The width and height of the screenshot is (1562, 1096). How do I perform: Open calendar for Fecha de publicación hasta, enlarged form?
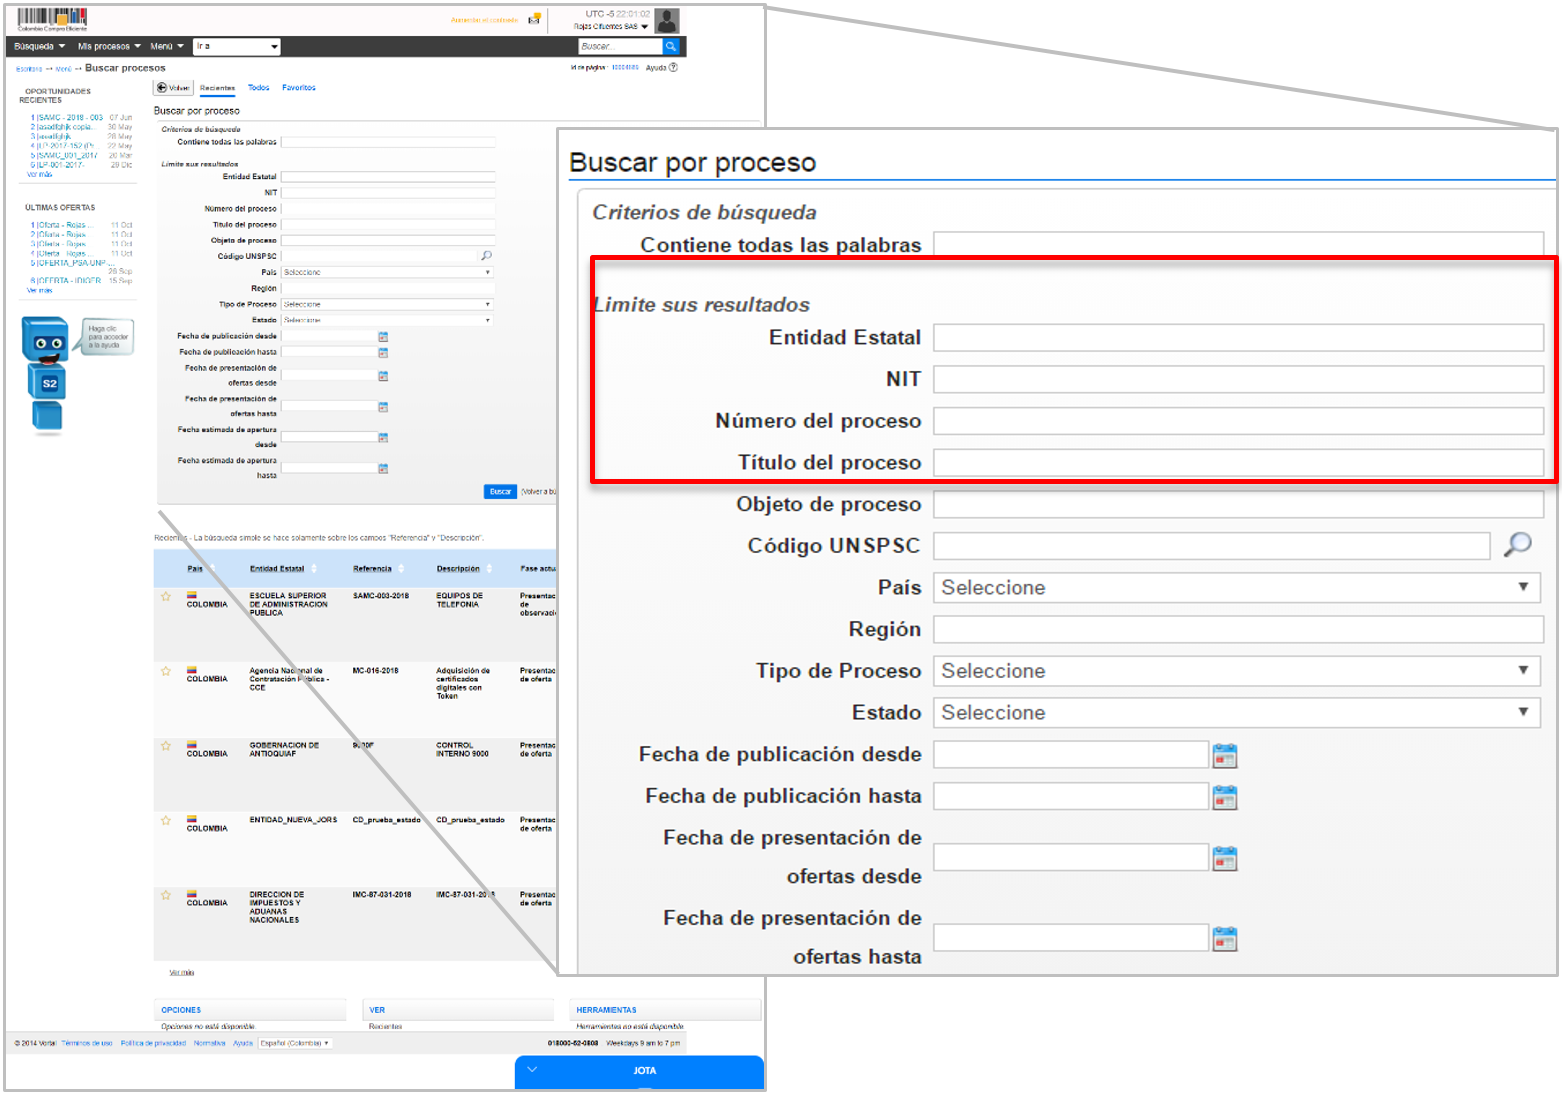(x=1224, y=798)
